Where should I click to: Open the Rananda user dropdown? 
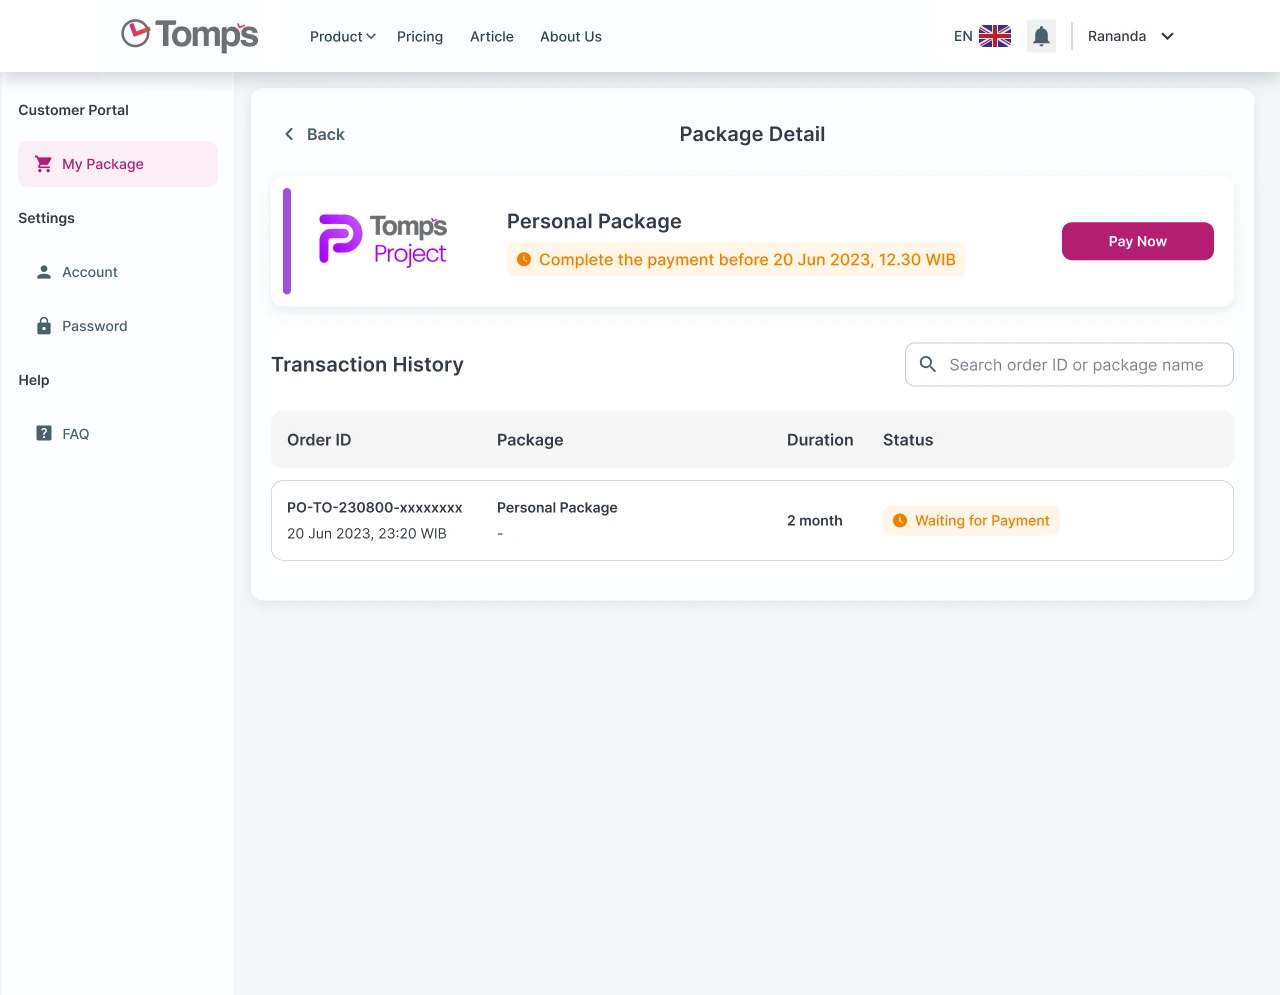[1130, 37]
